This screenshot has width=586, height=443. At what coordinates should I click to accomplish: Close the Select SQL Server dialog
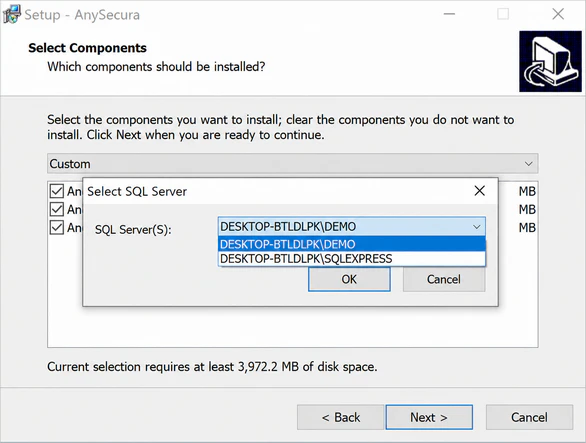coord(479,191)
